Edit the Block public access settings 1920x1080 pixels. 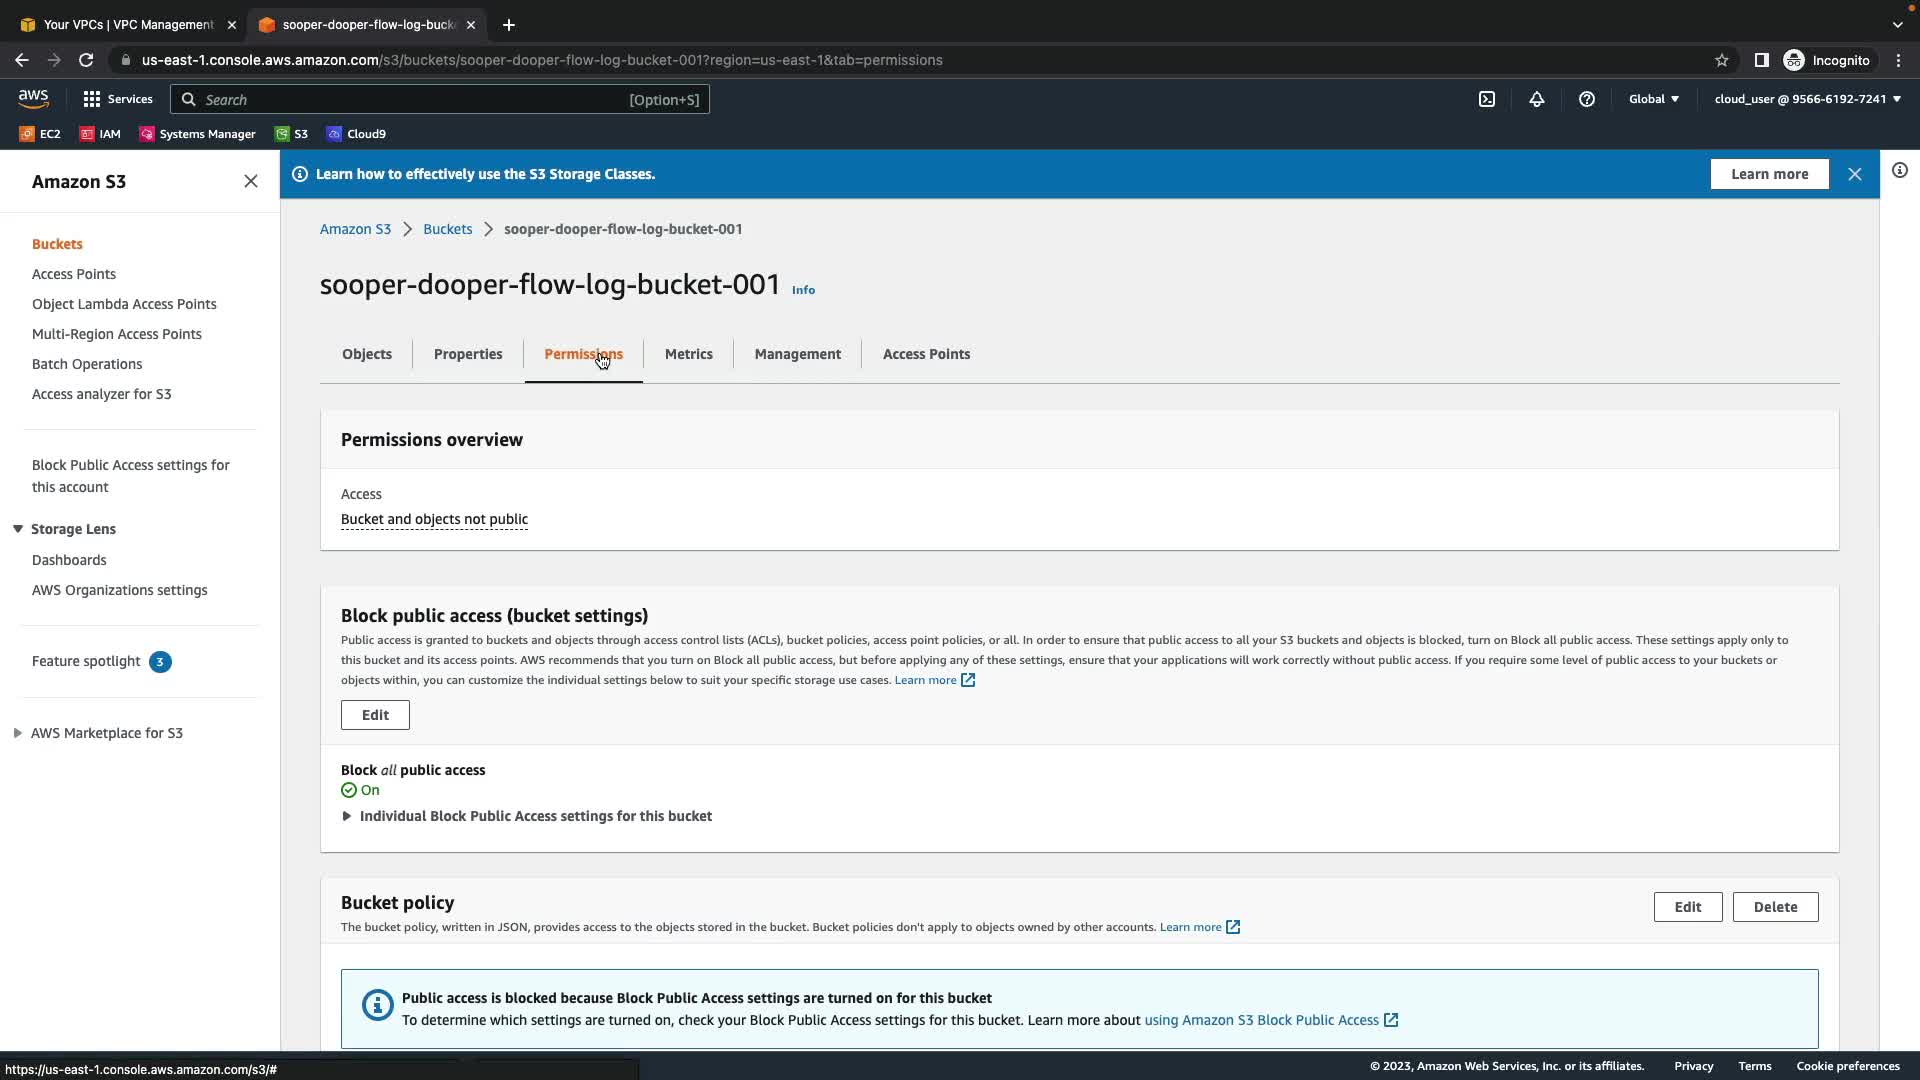[x=375, y=715]
